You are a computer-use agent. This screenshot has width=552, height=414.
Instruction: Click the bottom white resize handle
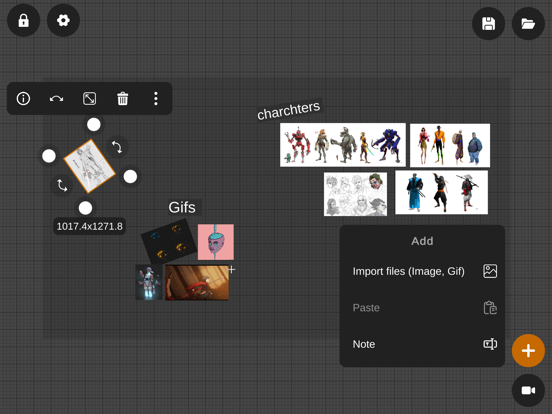point(85,208)
